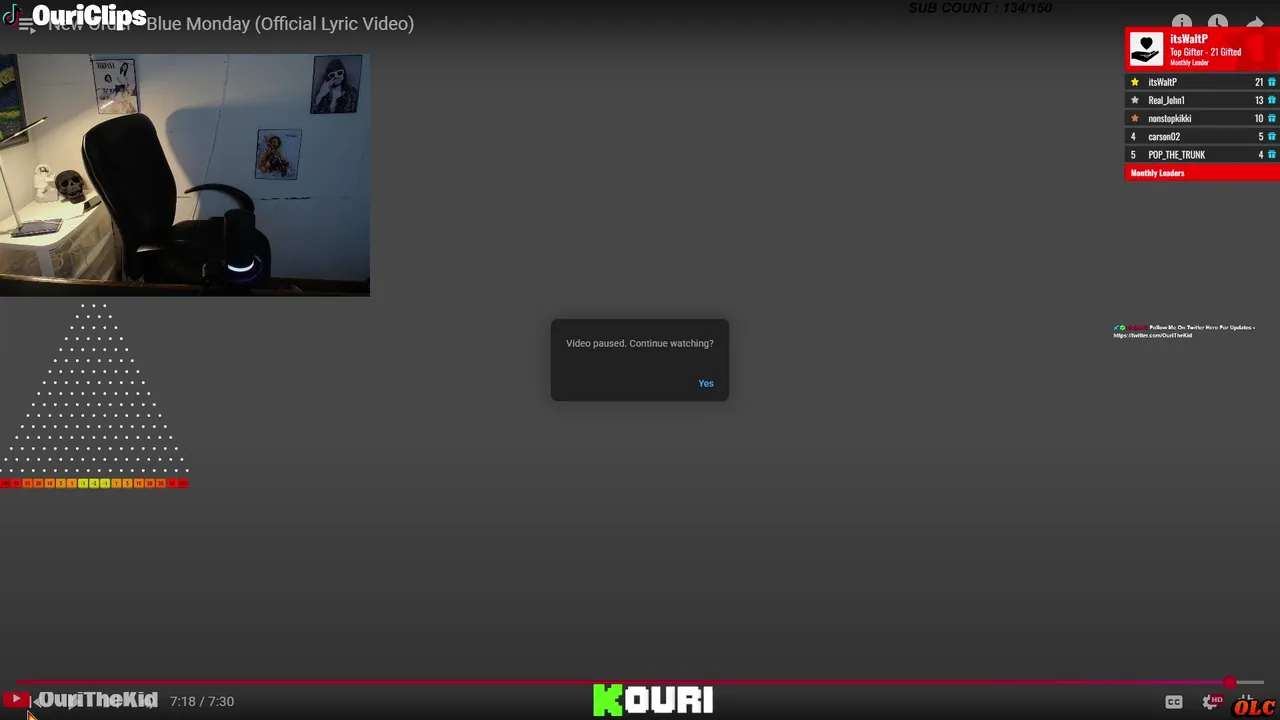Click the 7:18 / 7:30 time display
The width and height of the screenshot is (1280, 720).
pos(202,701)
